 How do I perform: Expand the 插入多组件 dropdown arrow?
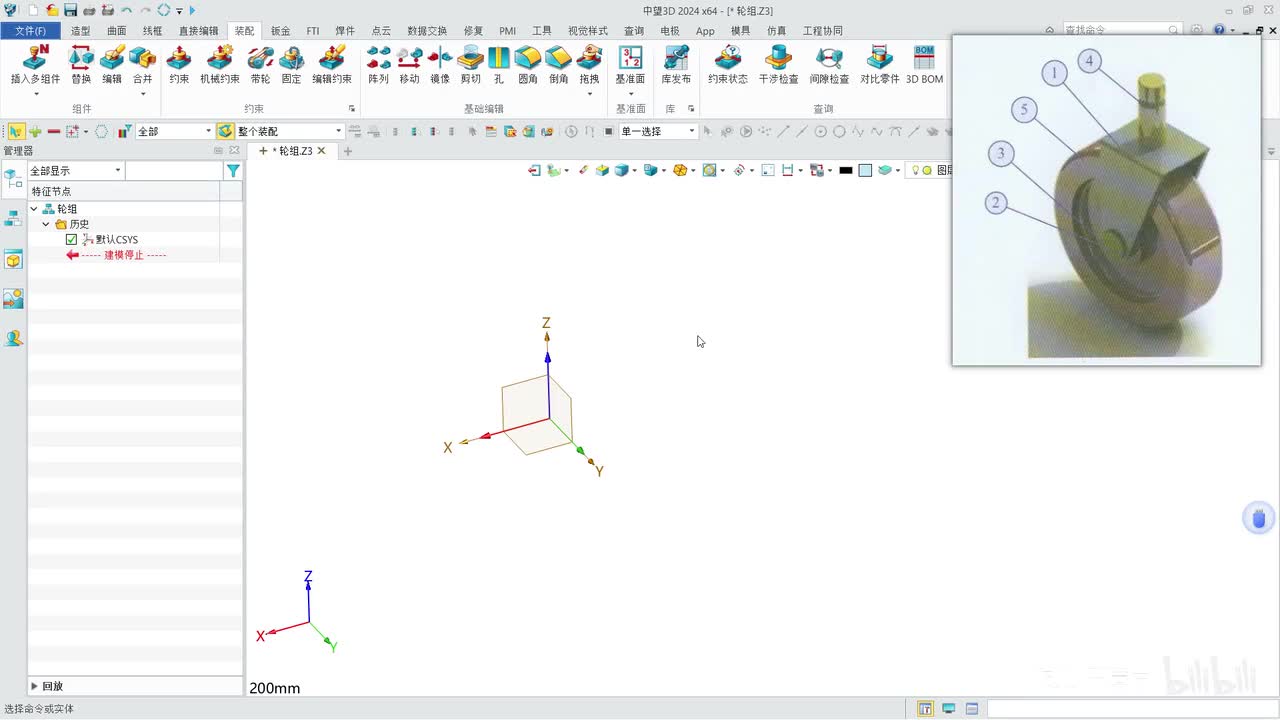(35, 94)
